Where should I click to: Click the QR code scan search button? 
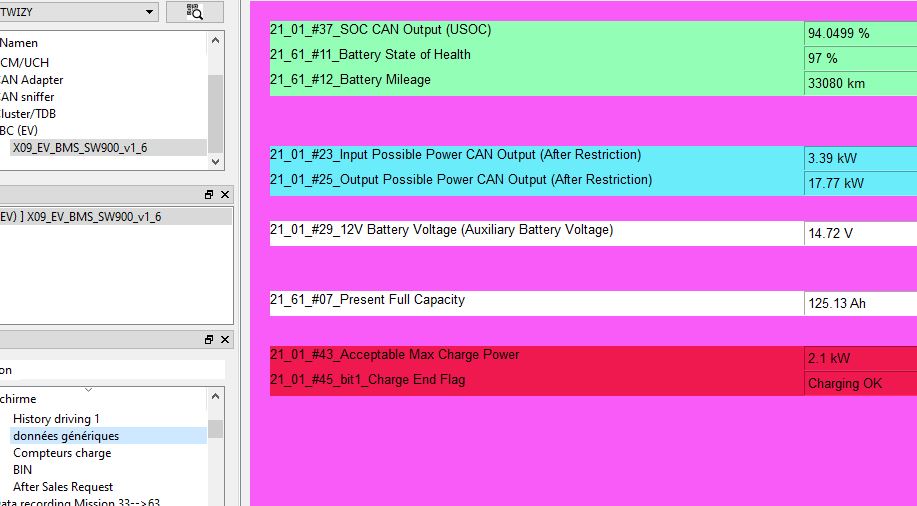tap(194, 12)
